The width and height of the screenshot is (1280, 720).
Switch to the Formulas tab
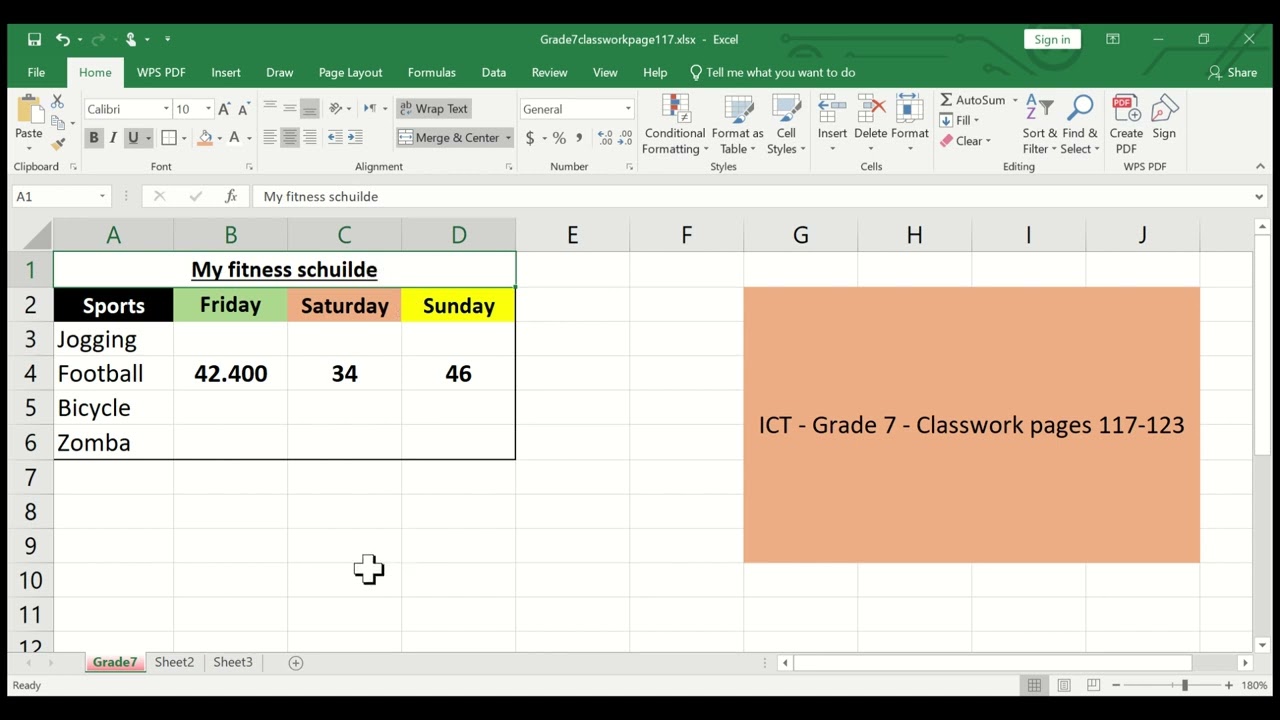(432, 72)
